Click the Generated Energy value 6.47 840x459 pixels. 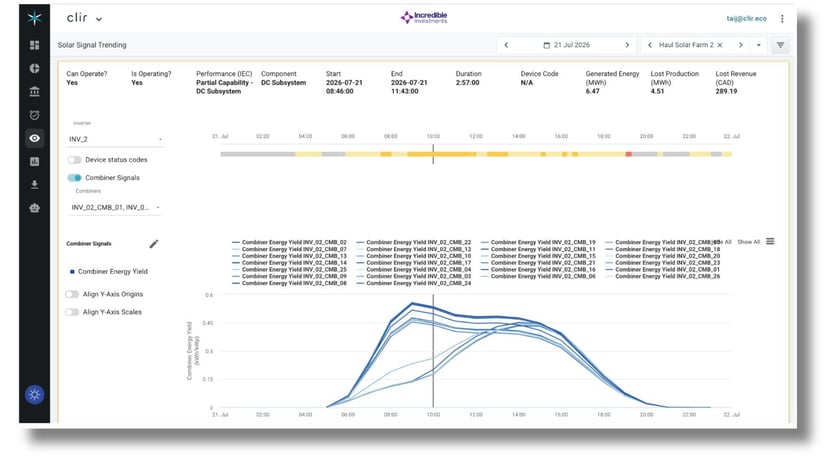[592, 92]
